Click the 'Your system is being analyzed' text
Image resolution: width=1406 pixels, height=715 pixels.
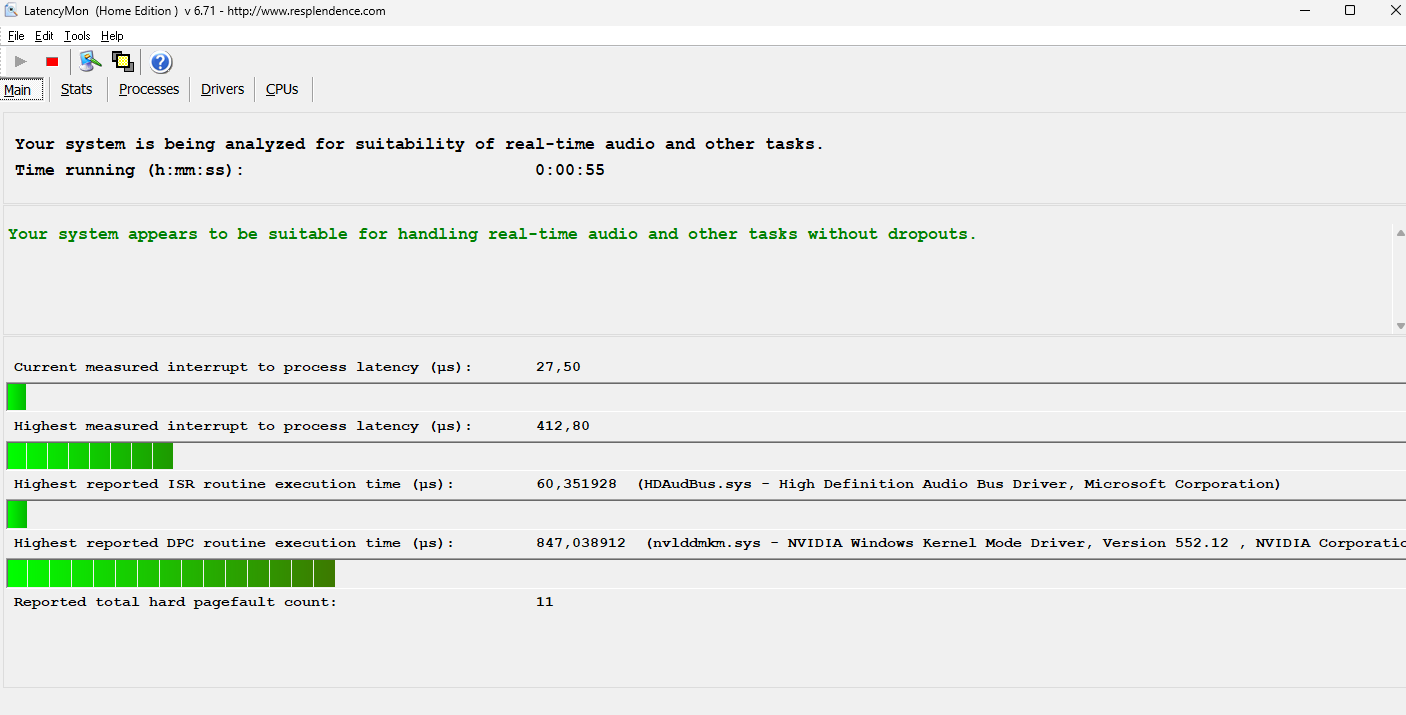419,144
